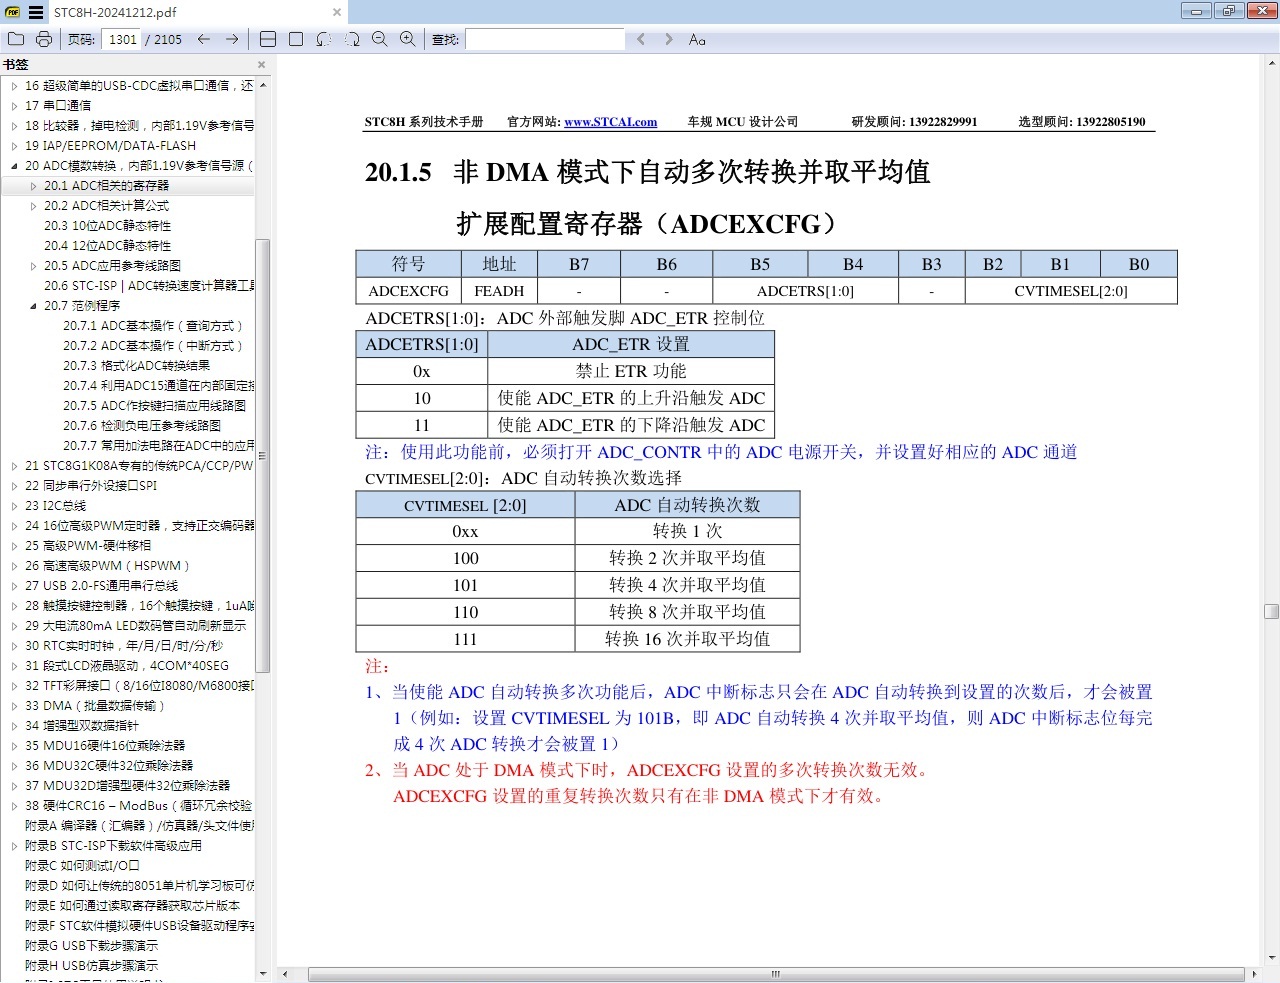The height and width of the screenshot is (983, 1280).
Task: Open bookmark 19 IAP/EEPROM/DATA-FLASH
Action: (x=110, y=146)
